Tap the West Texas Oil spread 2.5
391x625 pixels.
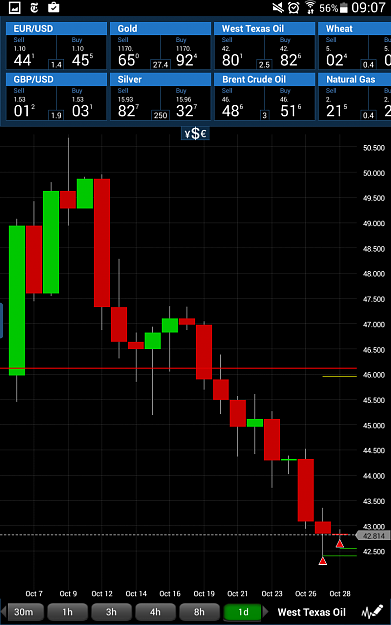pyautogui.click(x=264, y=64)
